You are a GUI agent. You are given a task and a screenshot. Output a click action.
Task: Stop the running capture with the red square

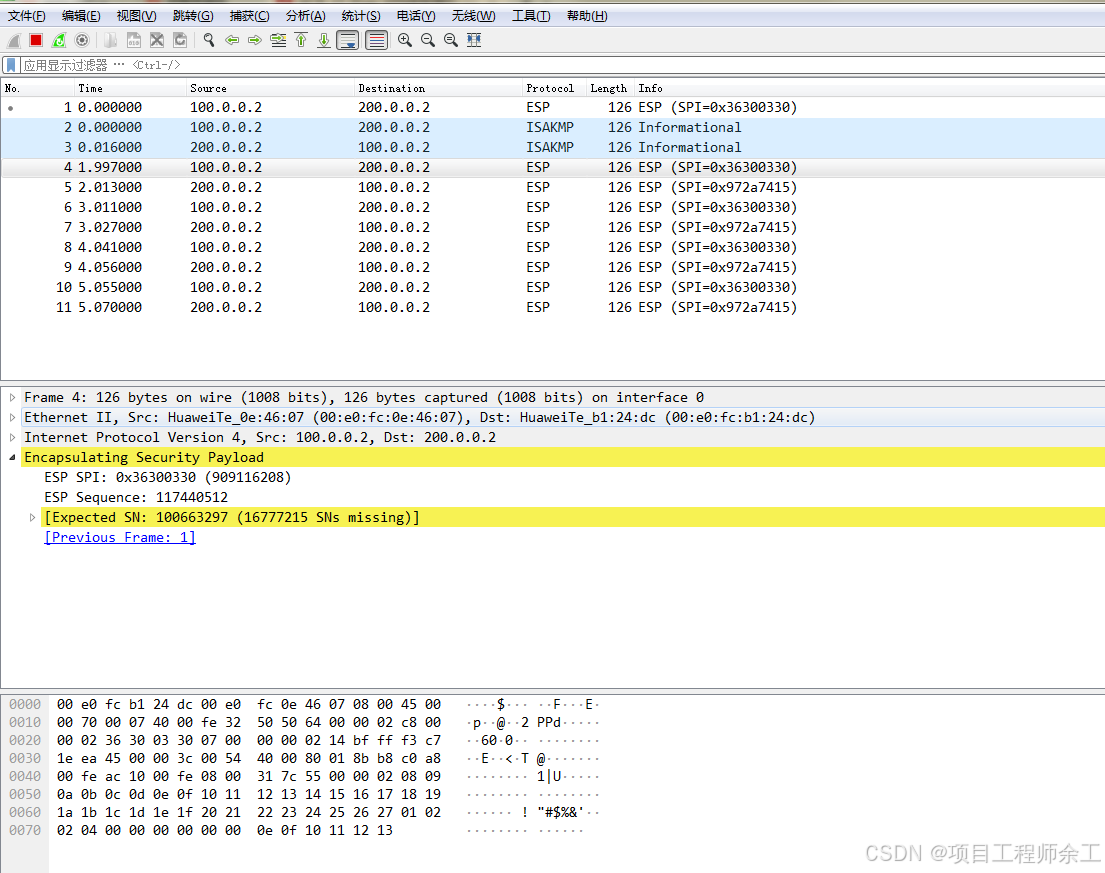tap(36, 40)
